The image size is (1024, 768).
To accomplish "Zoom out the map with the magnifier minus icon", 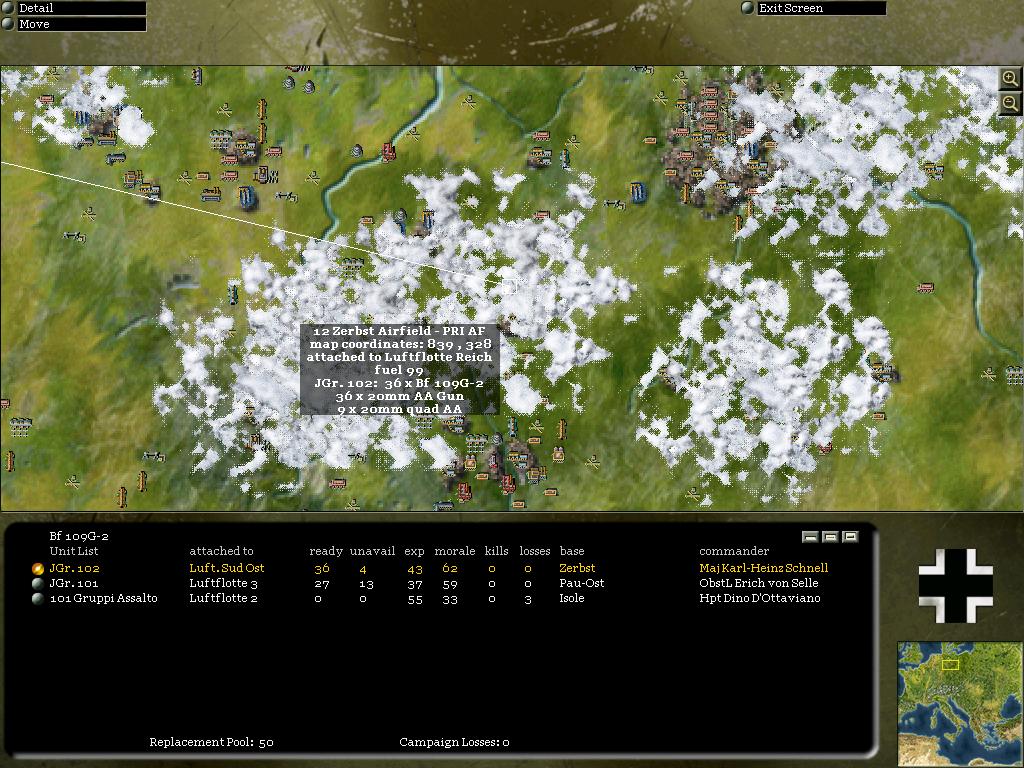I will [x=1010, y=103].
